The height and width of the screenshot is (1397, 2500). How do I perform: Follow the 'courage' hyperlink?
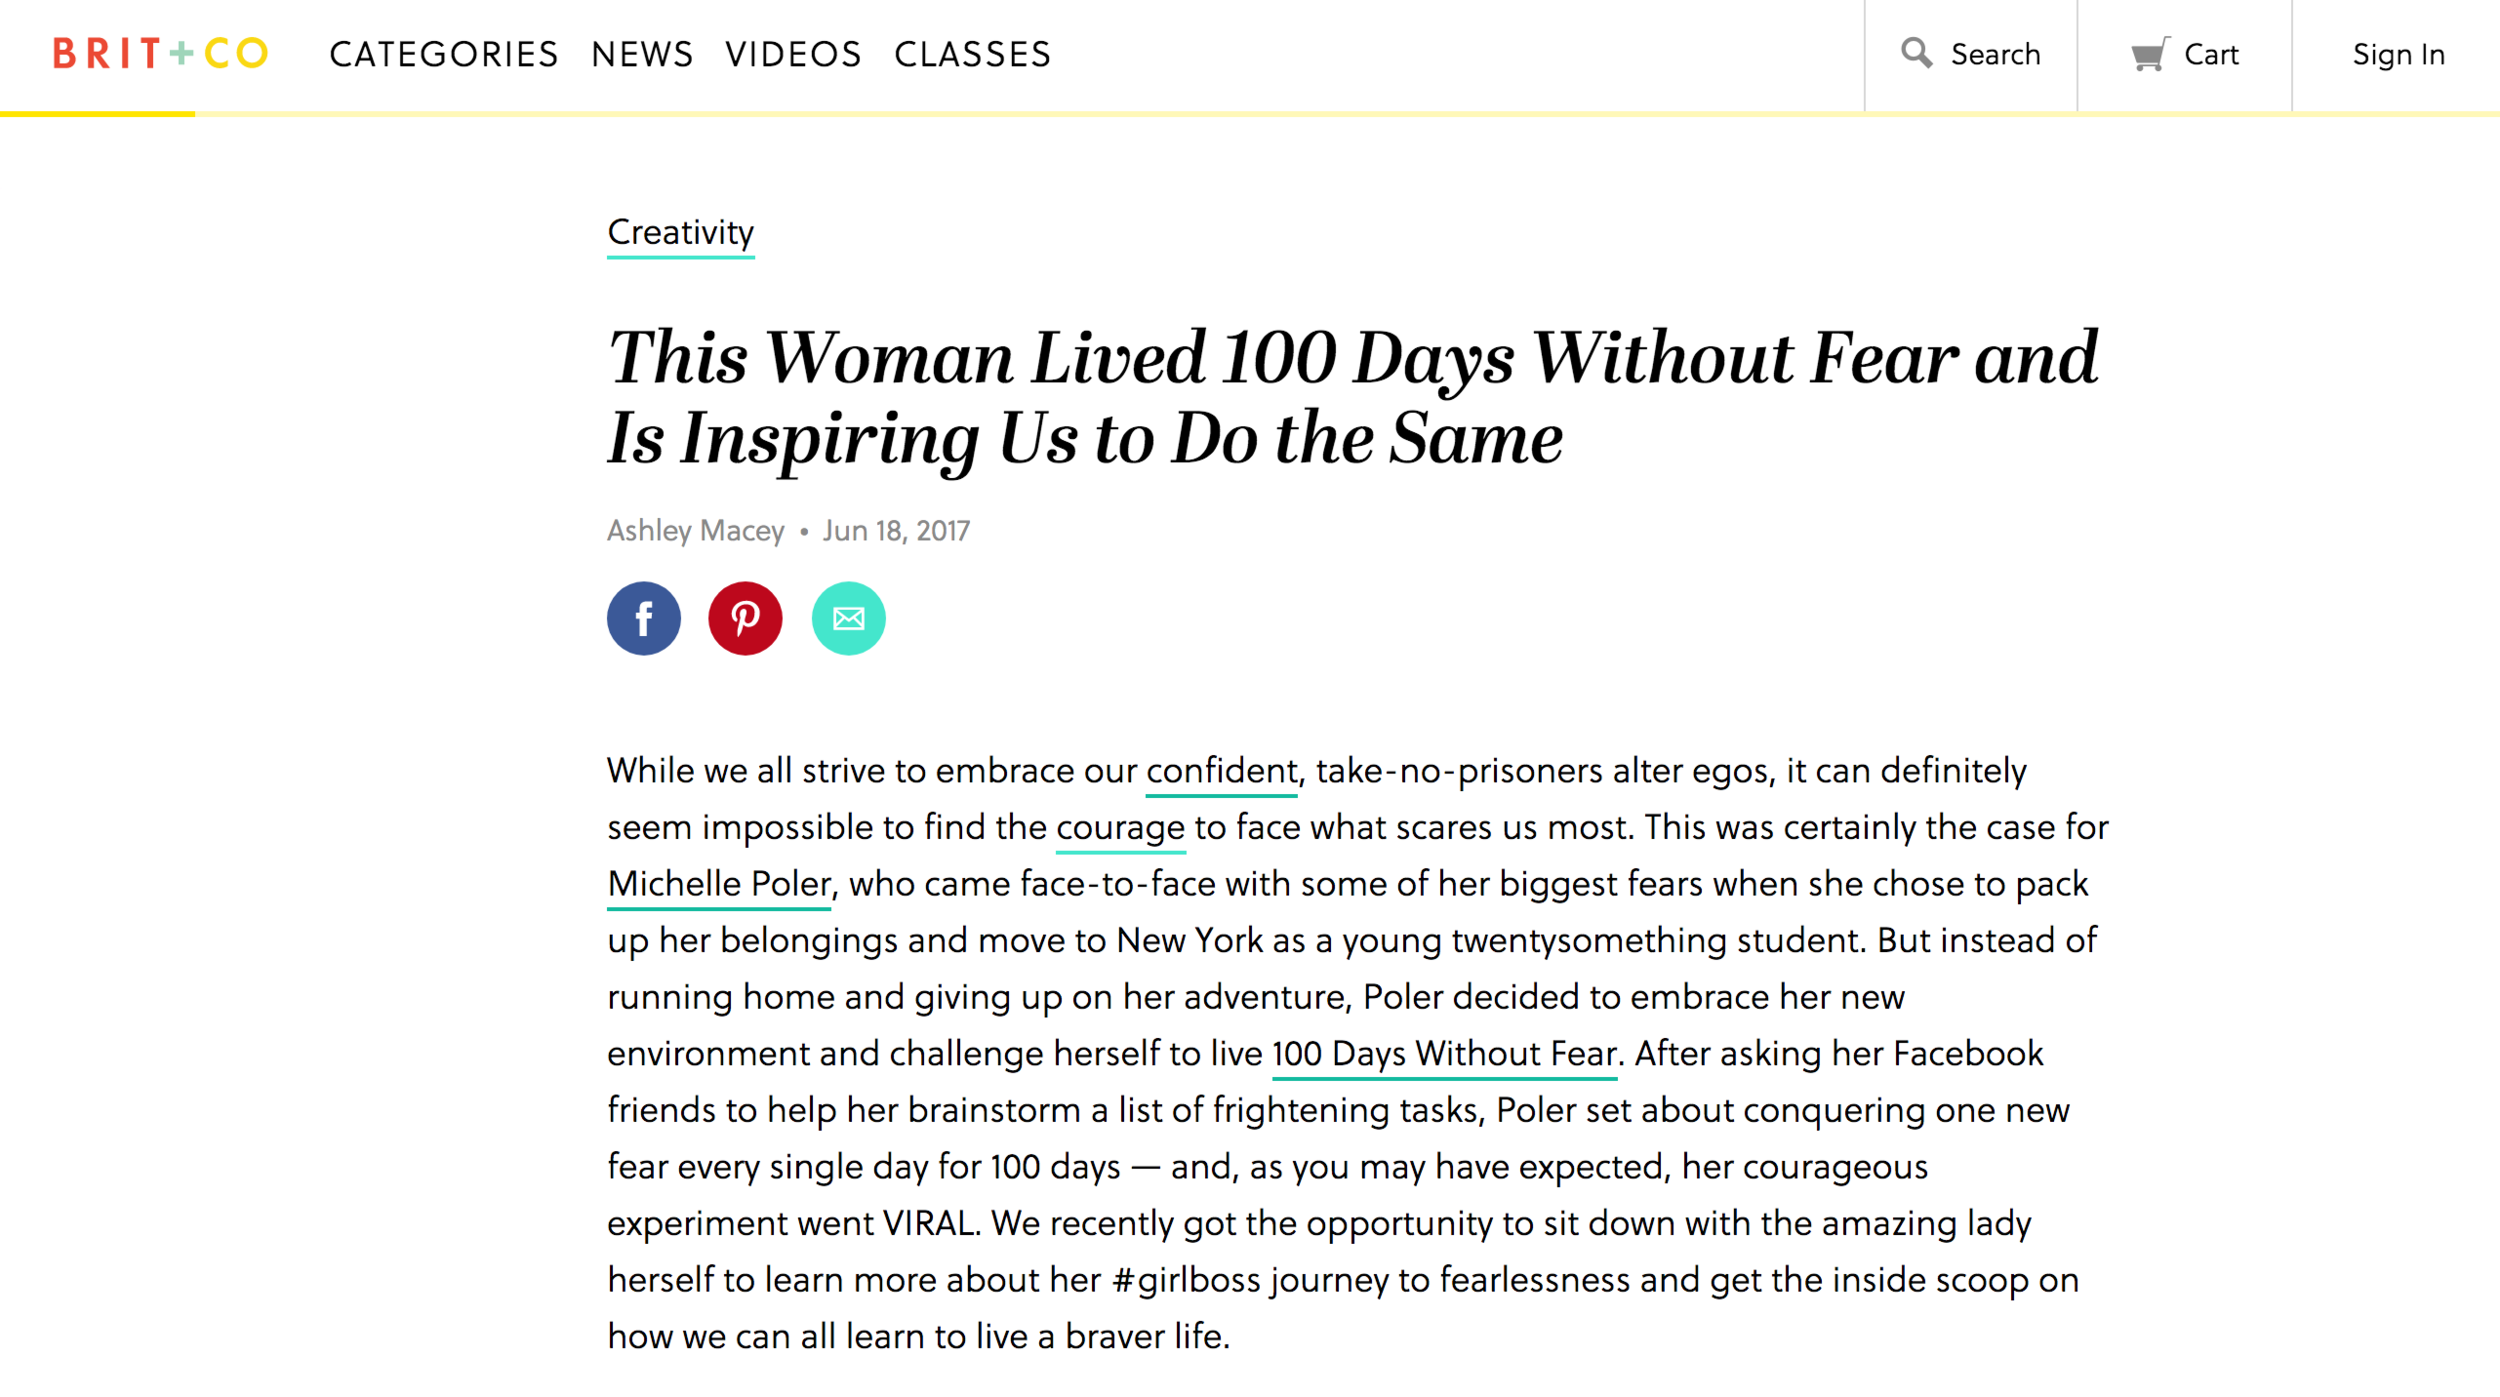[1120, 828]
